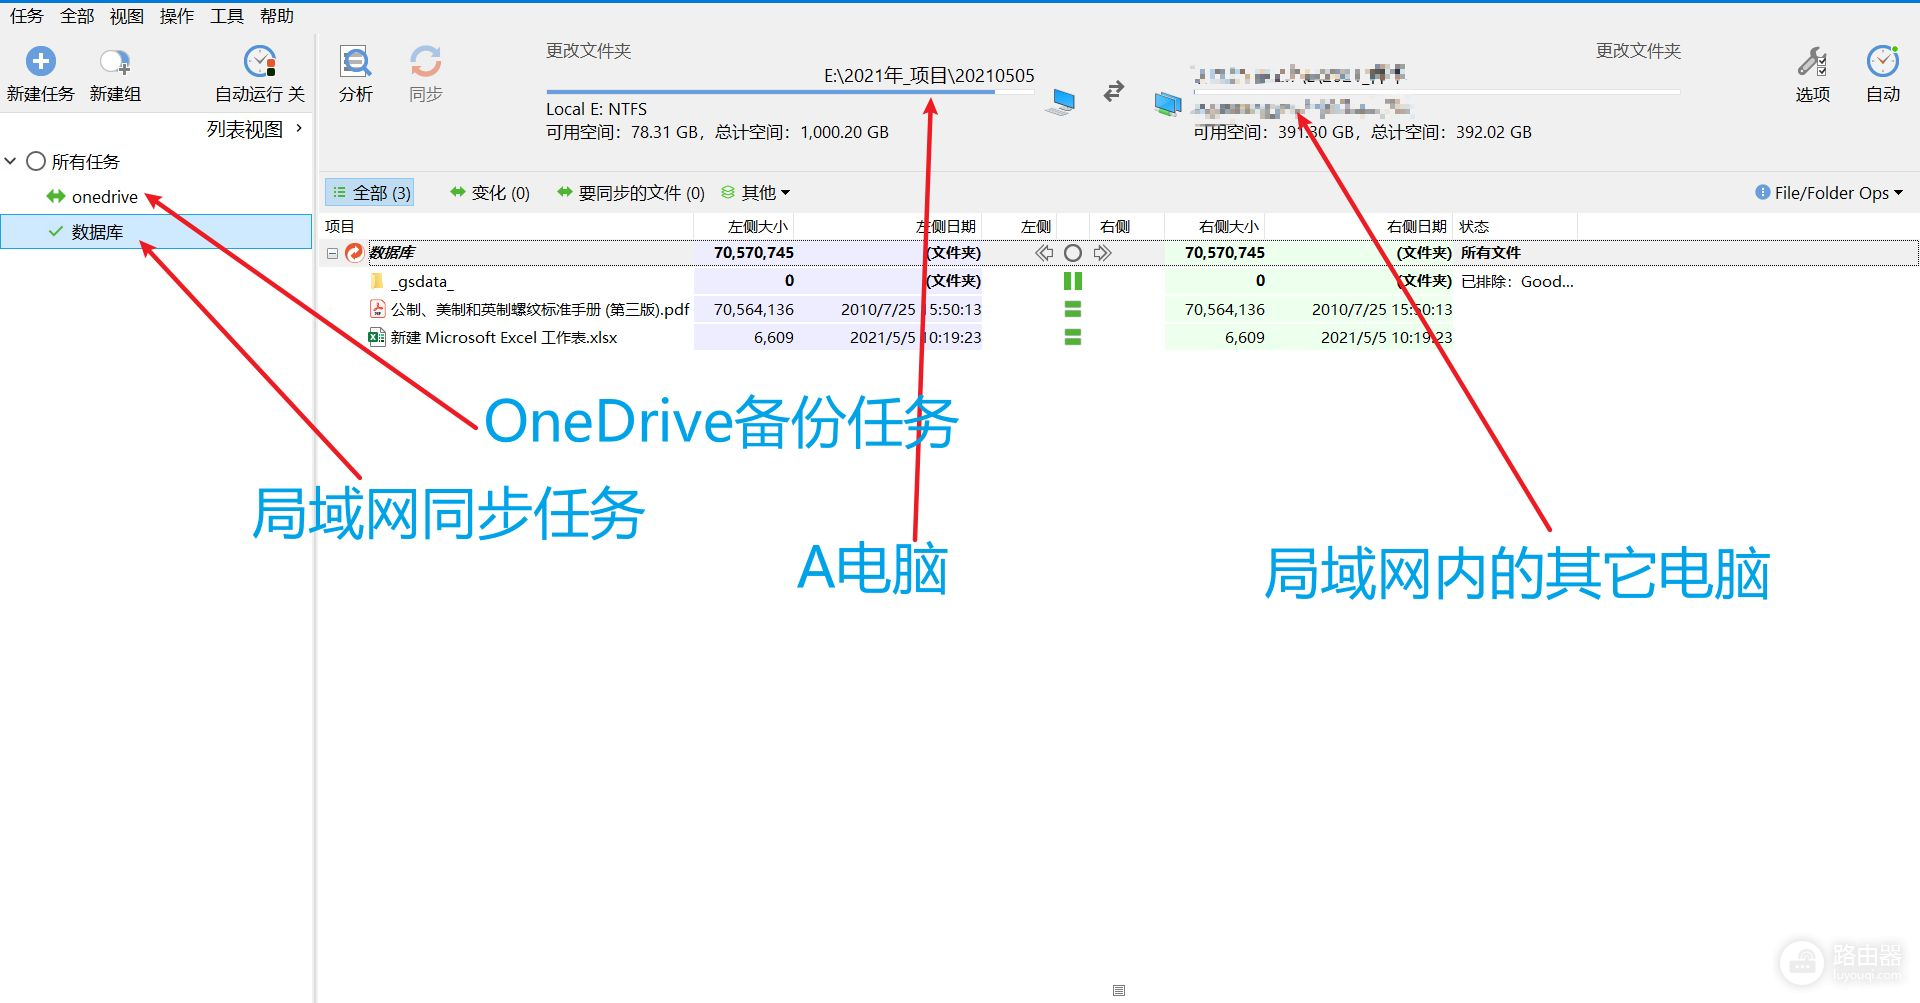The width and height of the screenshot is (1920, 1003).
Task: Open the 任务 menu
Action: pyautogui.click(x=26, y=16)
